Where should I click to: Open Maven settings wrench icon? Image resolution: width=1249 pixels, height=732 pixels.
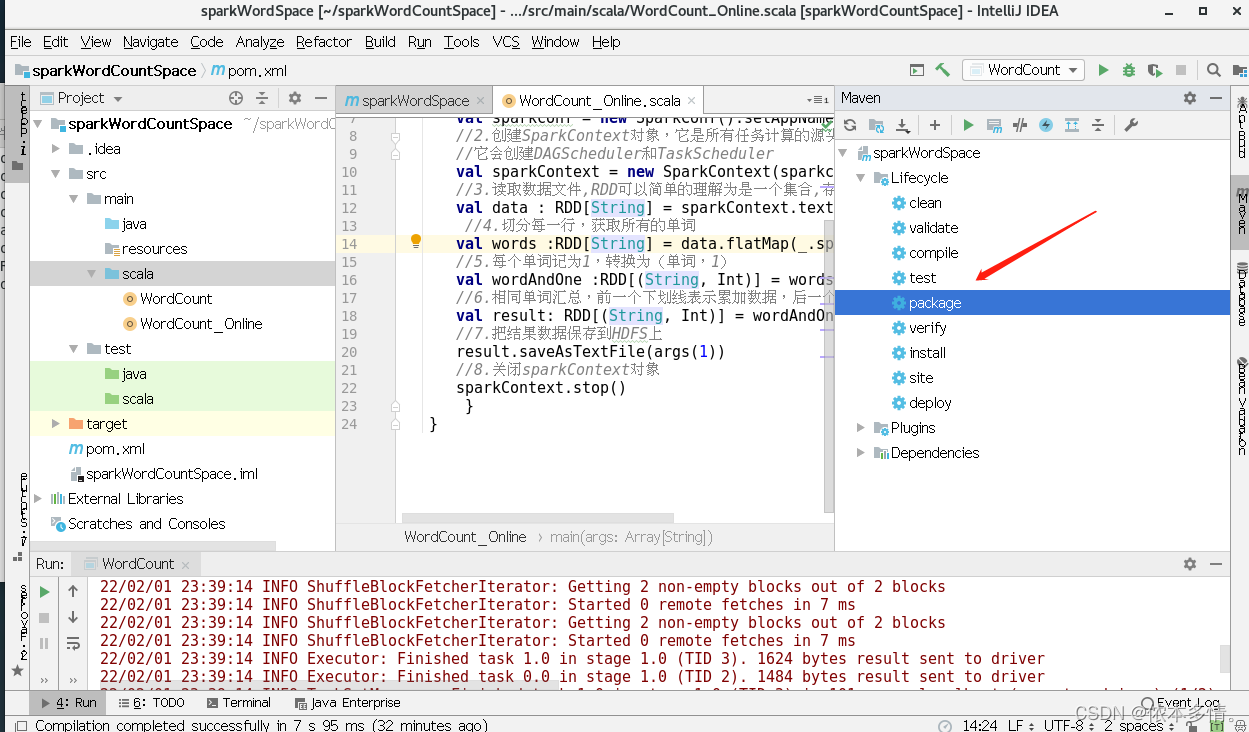1131,125
